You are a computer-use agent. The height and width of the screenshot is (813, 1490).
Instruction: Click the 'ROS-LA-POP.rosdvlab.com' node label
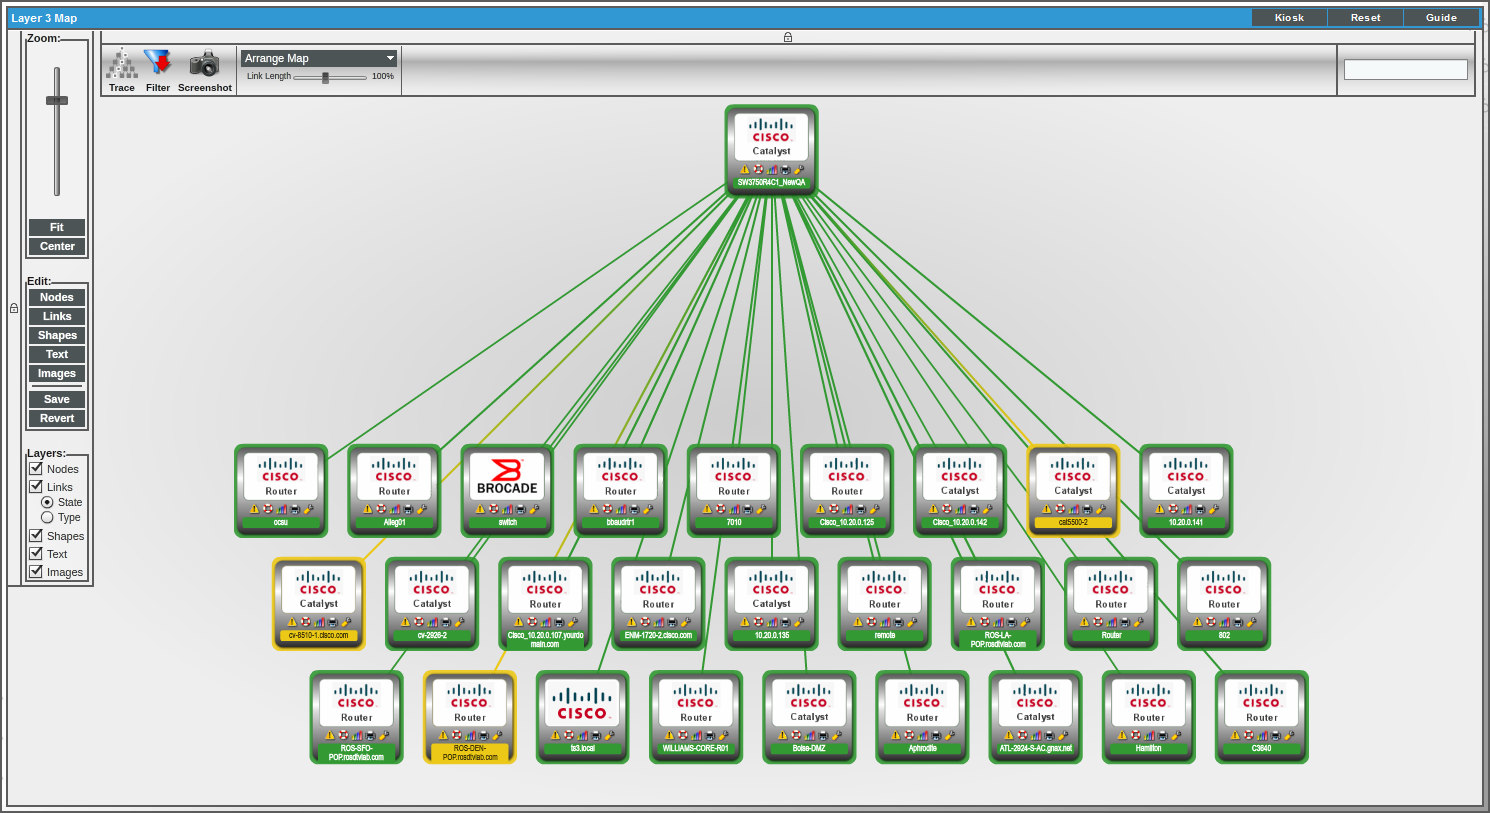tap(998, 640)
